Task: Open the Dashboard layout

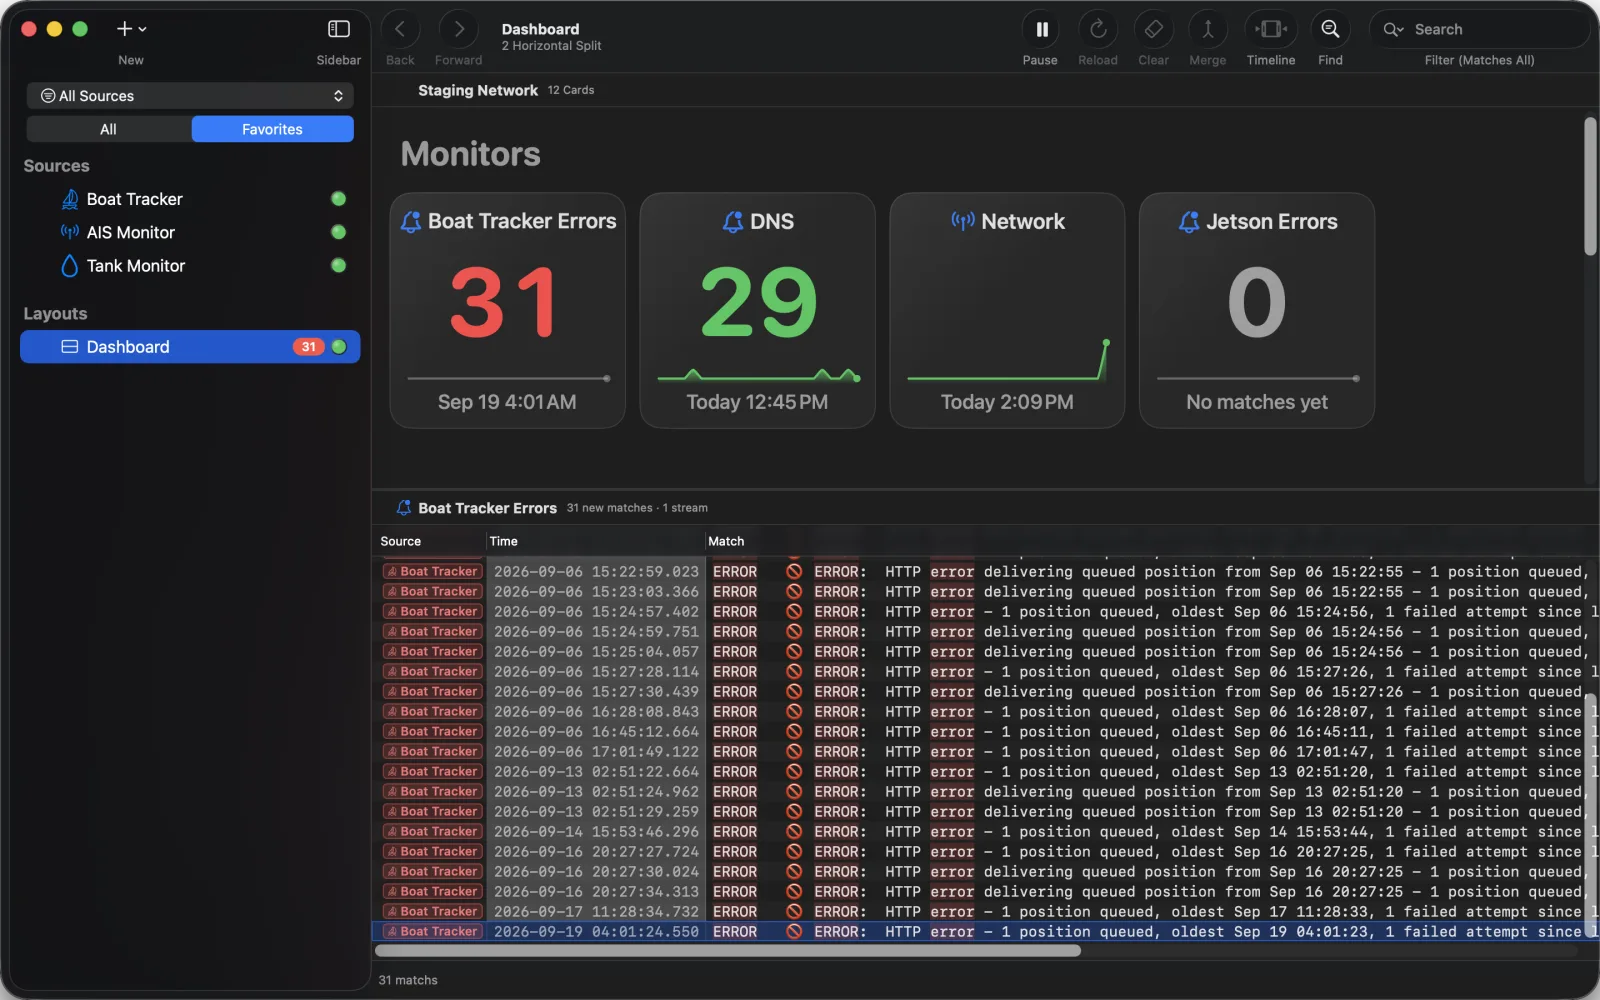Action: pyautogui.click(x=190, y=347)
